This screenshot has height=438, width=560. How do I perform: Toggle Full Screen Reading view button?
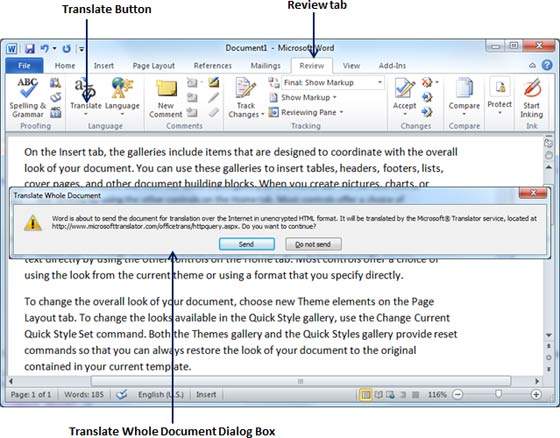378,395
